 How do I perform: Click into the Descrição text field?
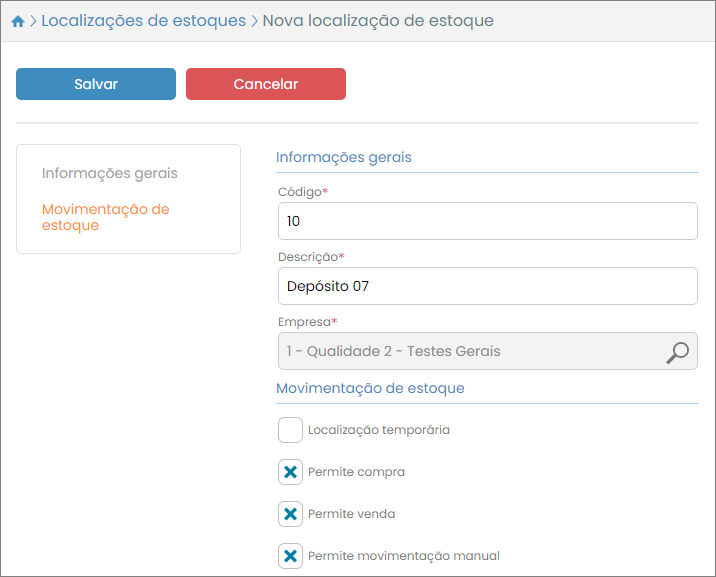pyautogui.click(x=486, y=286)
